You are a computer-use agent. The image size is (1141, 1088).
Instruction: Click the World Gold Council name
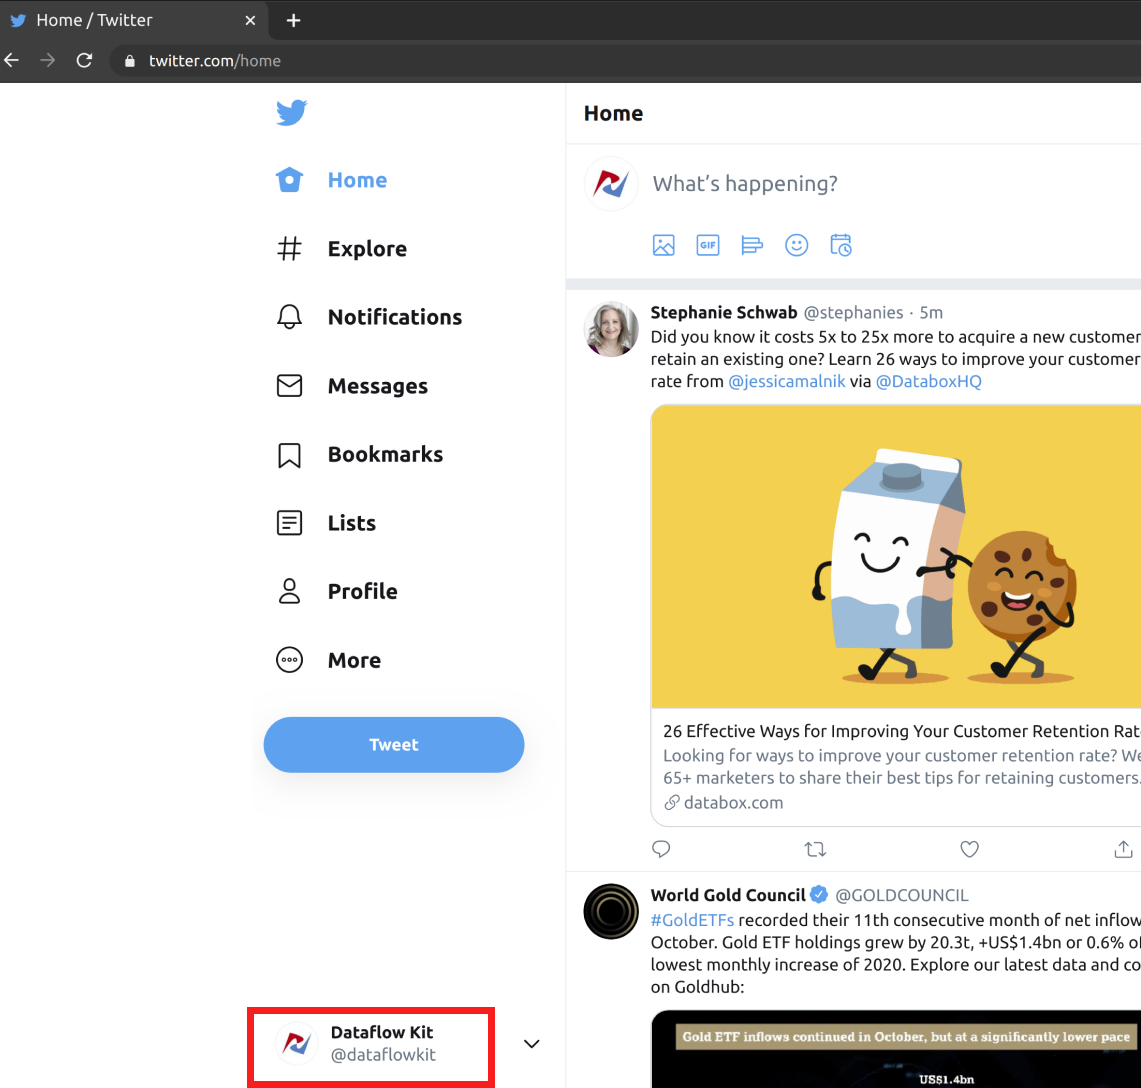[728, 895]
